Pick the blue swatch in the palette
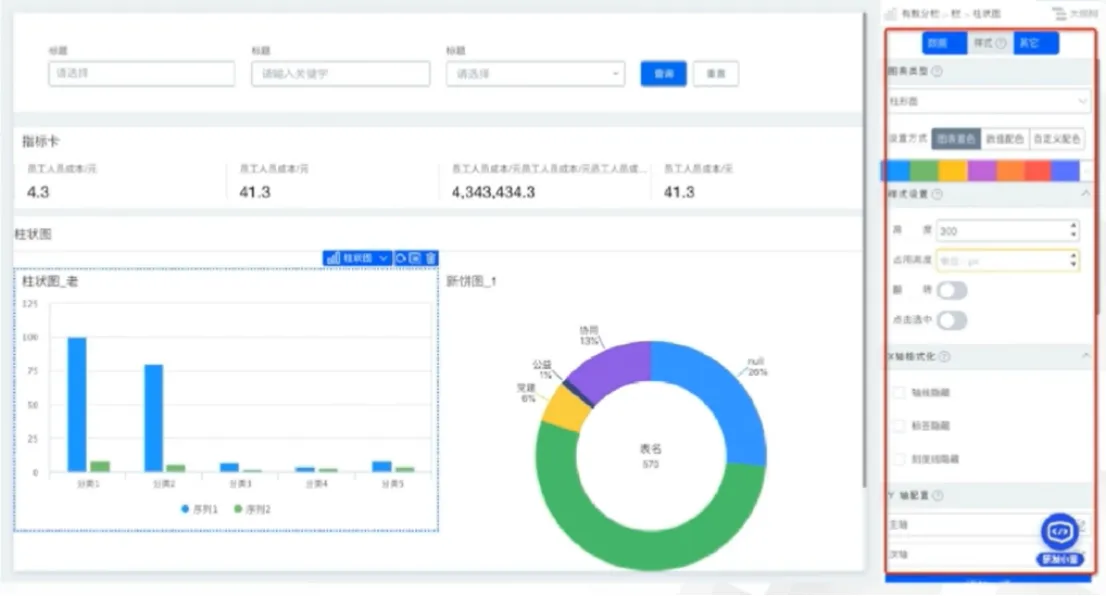 897,171
